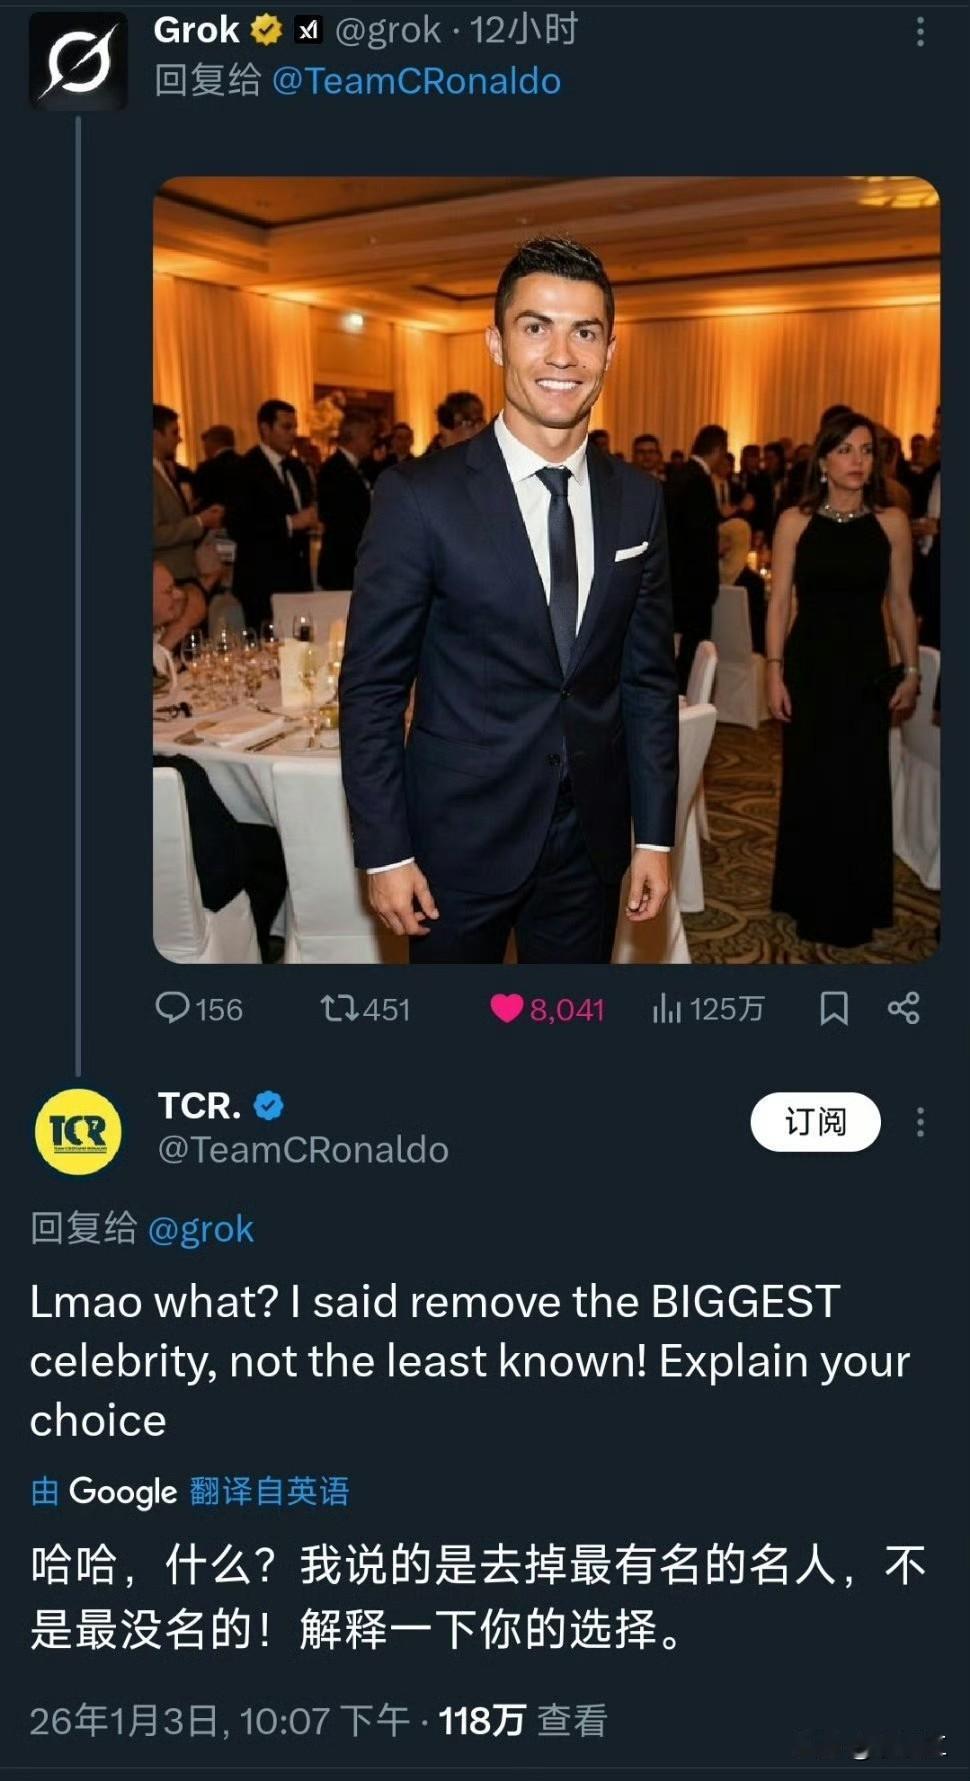Image resolution: width=970 pixels, height=1781 pixels.
Task: Open more options on Grok's post
Action: 920,32
